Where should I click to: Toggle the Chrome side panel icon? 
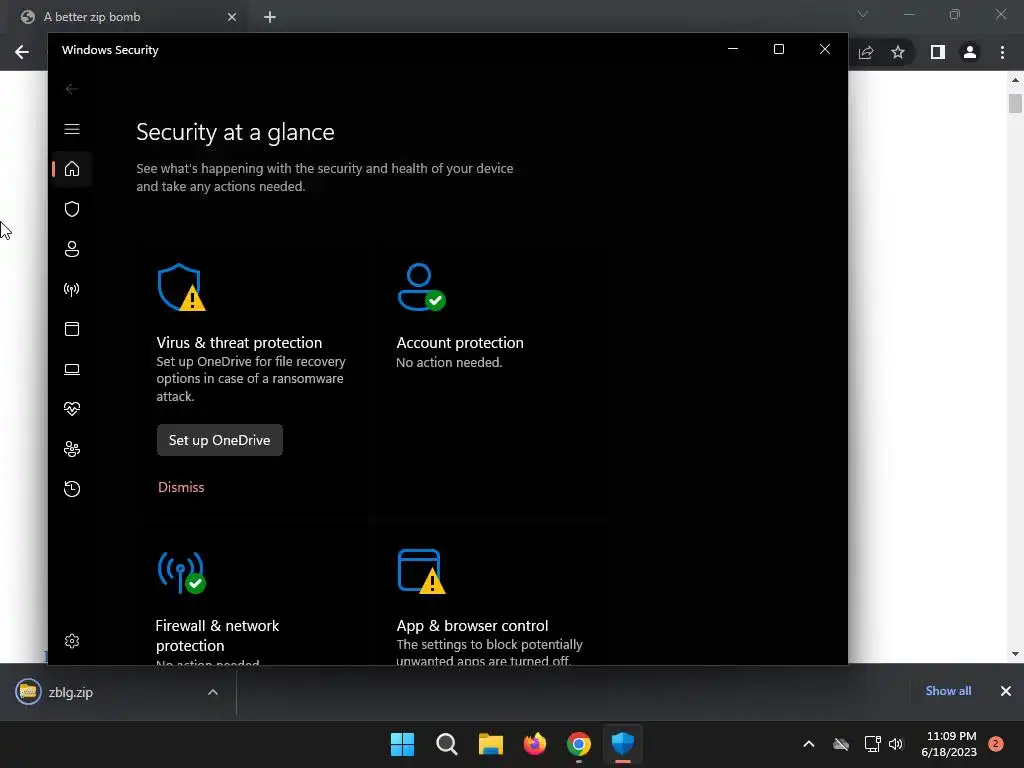[x=938, y=52]
